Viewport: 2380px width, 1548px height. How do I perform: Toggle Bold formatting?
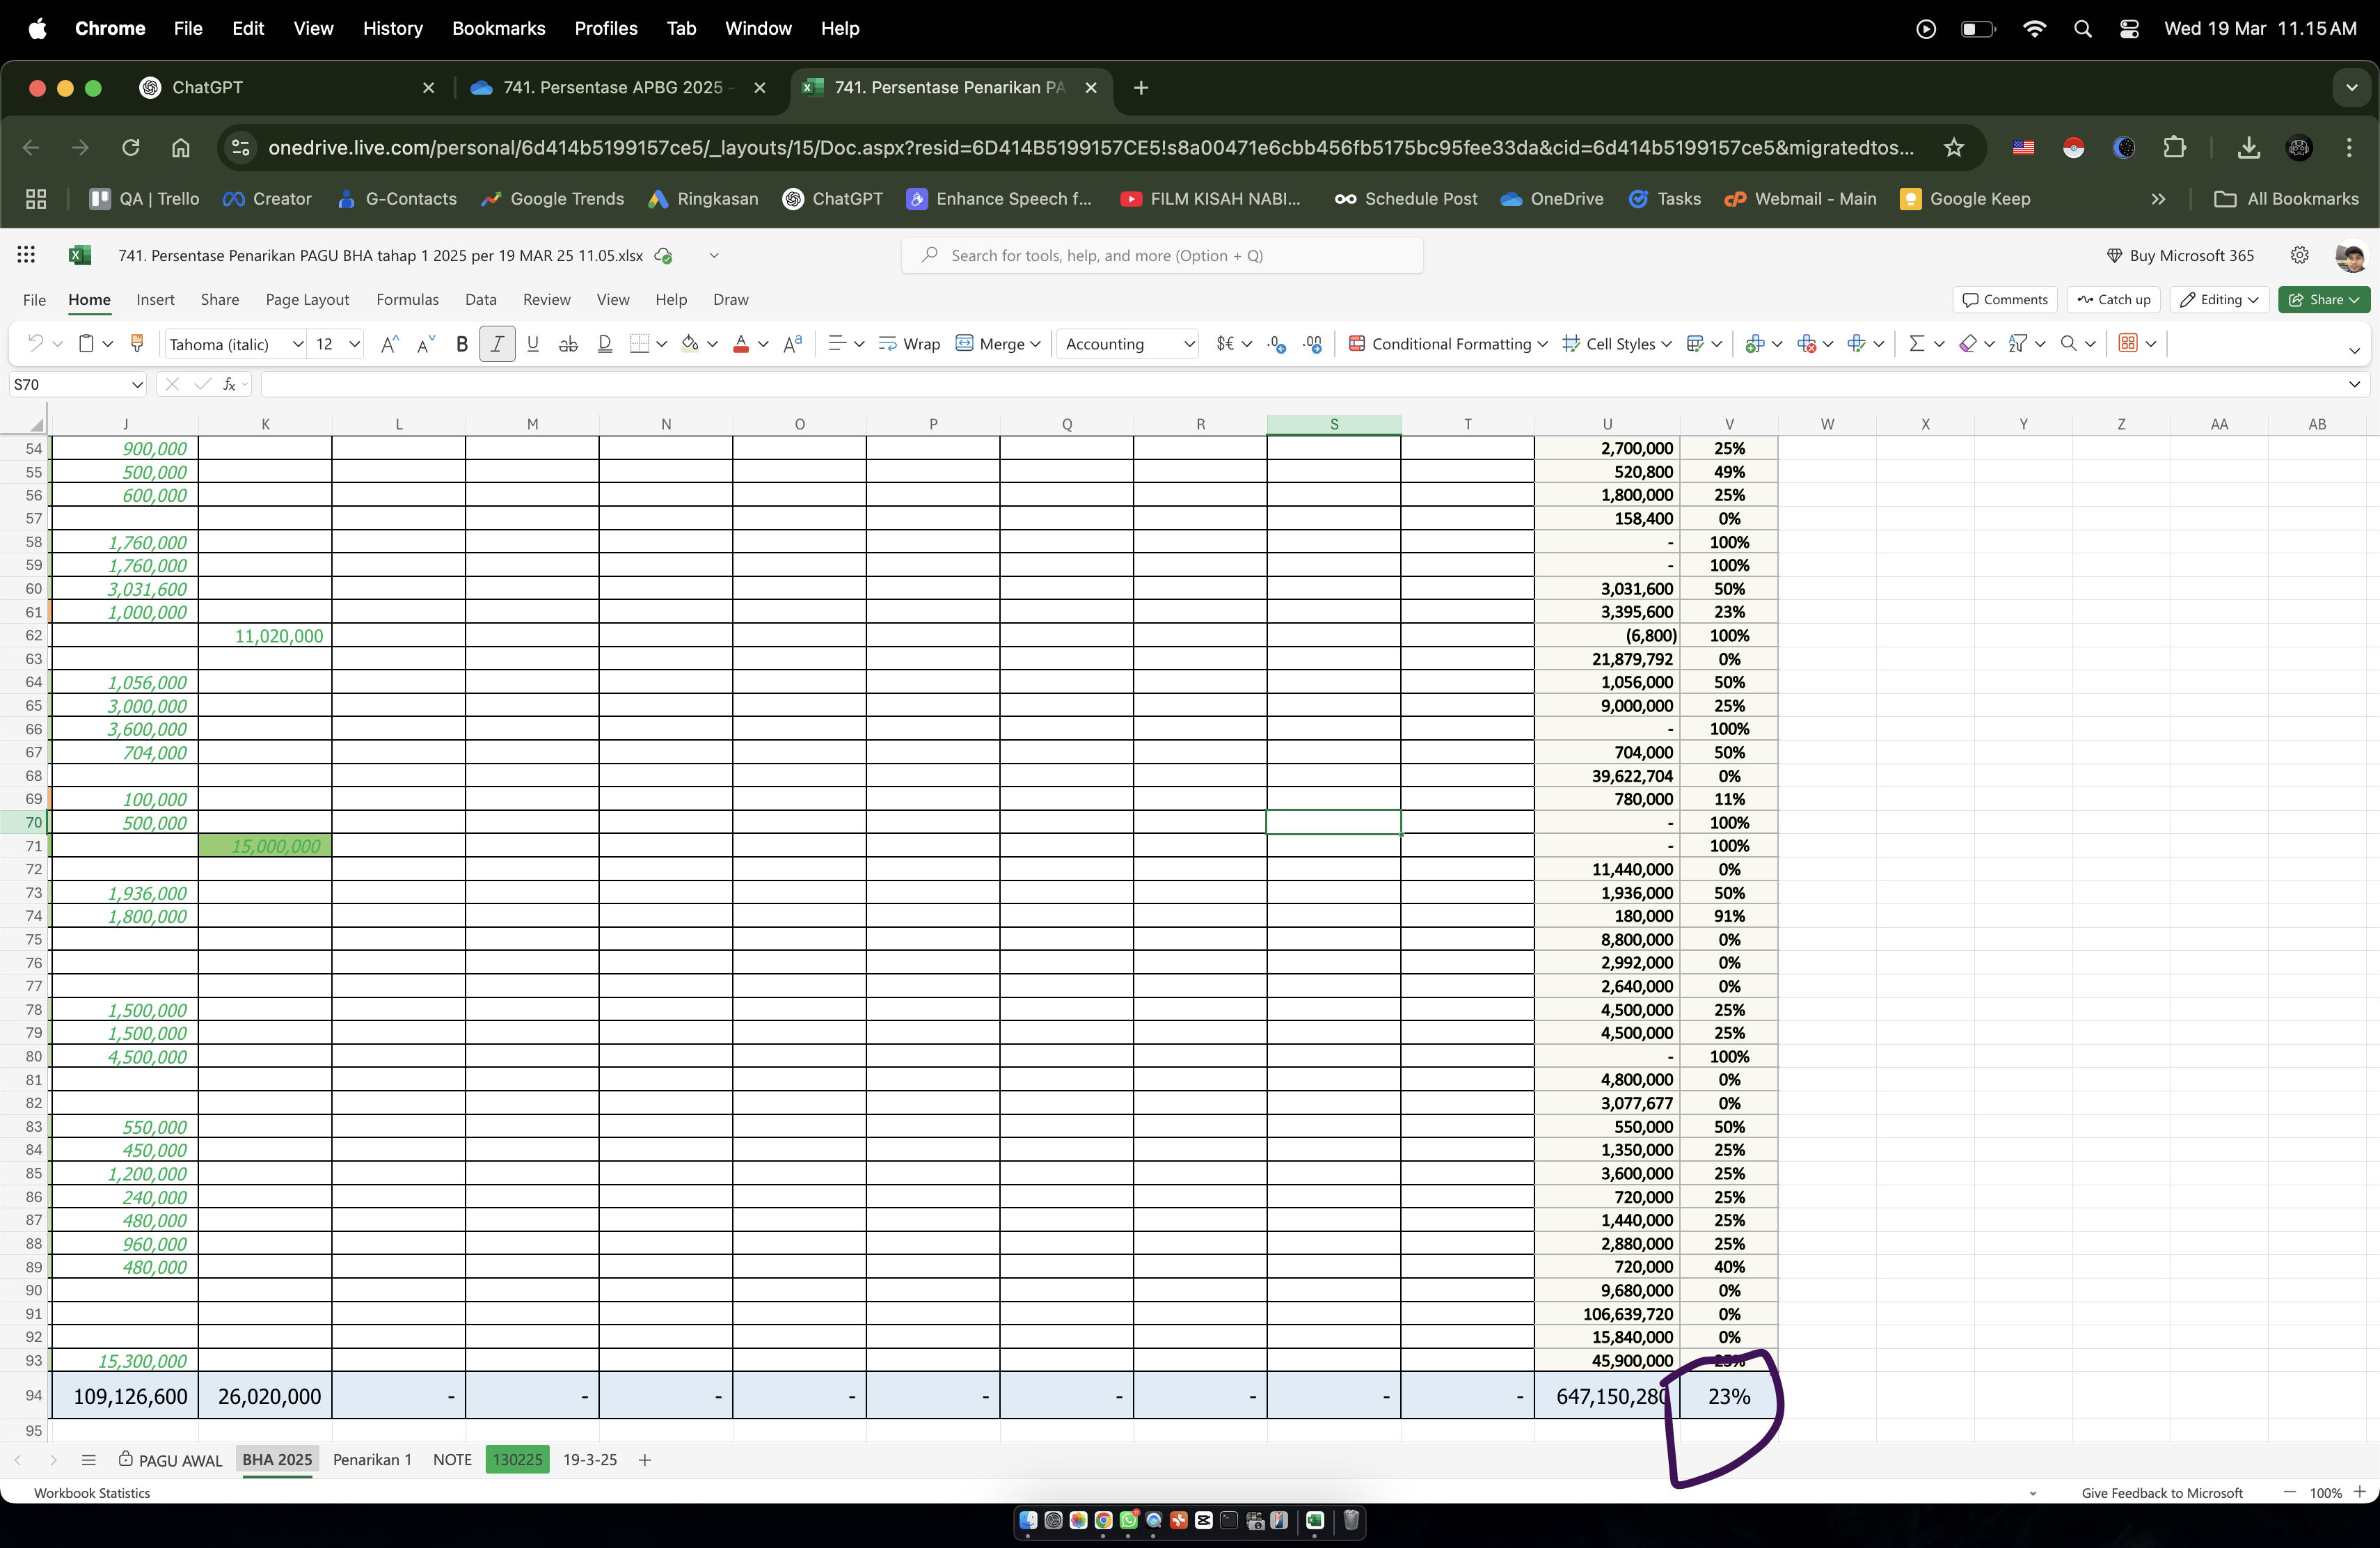coord(461,344)
